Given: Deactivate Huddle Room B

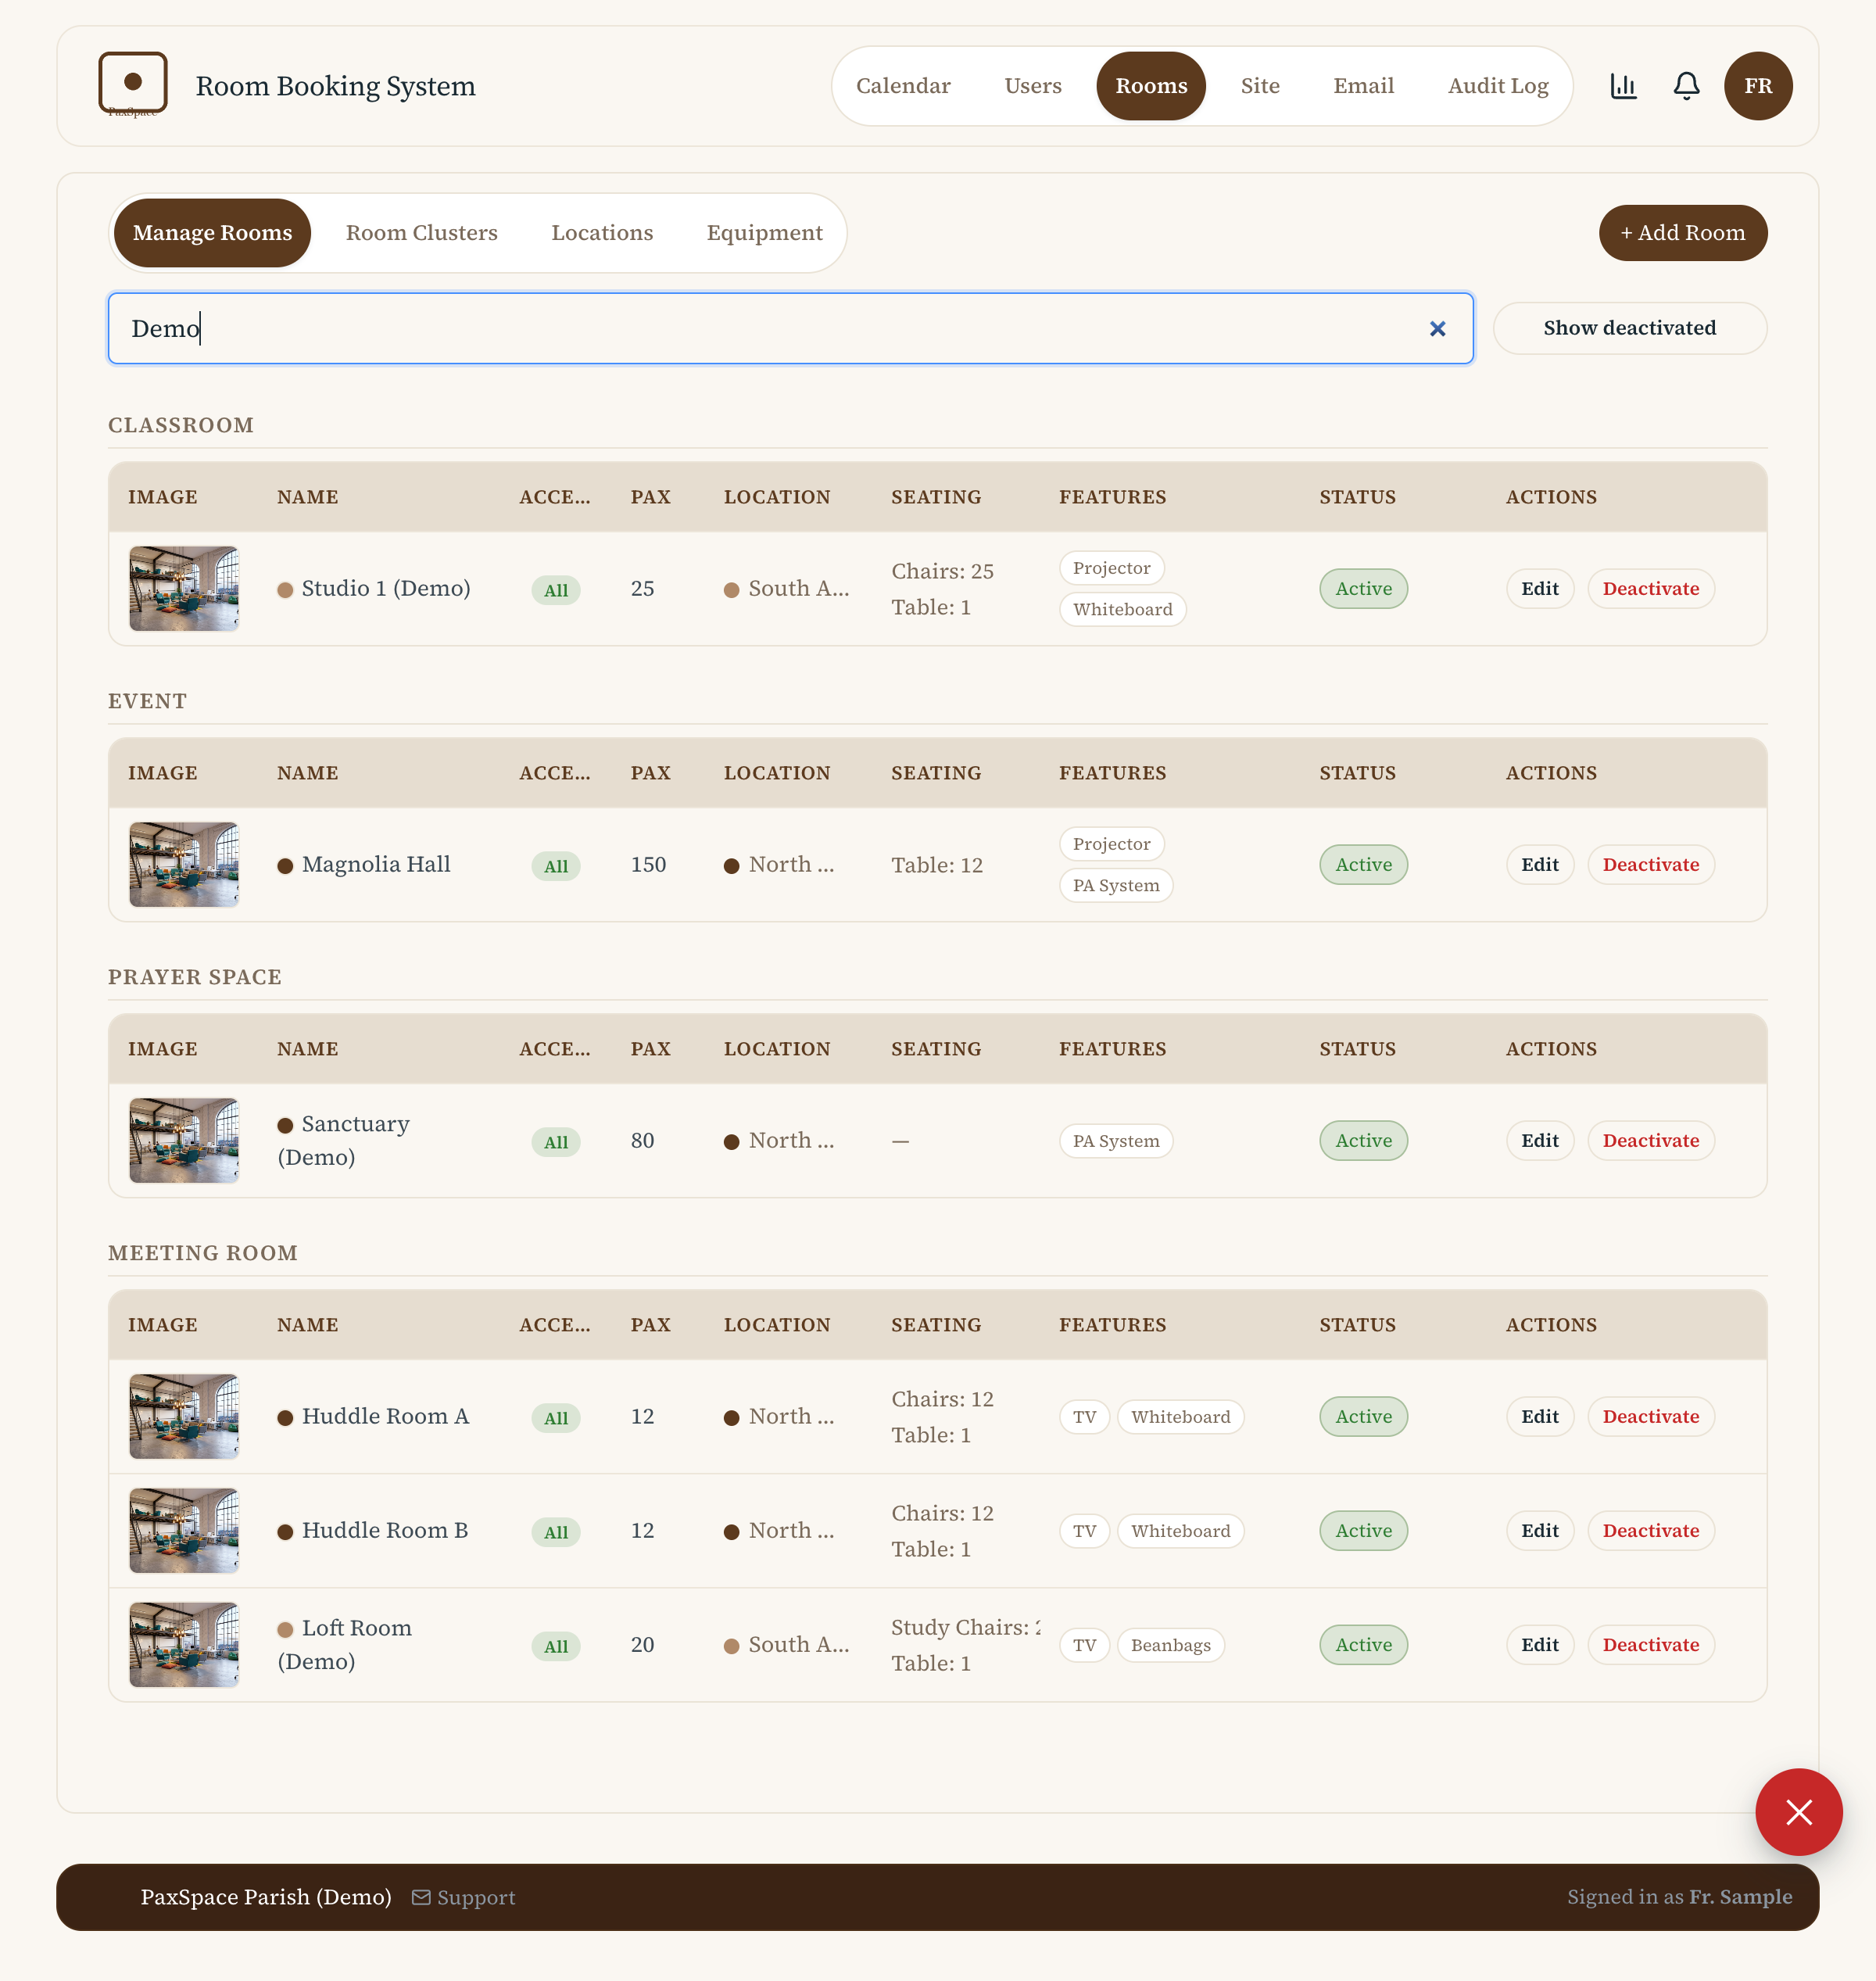Looking at the screenshot, I should pos(1650,1531).
